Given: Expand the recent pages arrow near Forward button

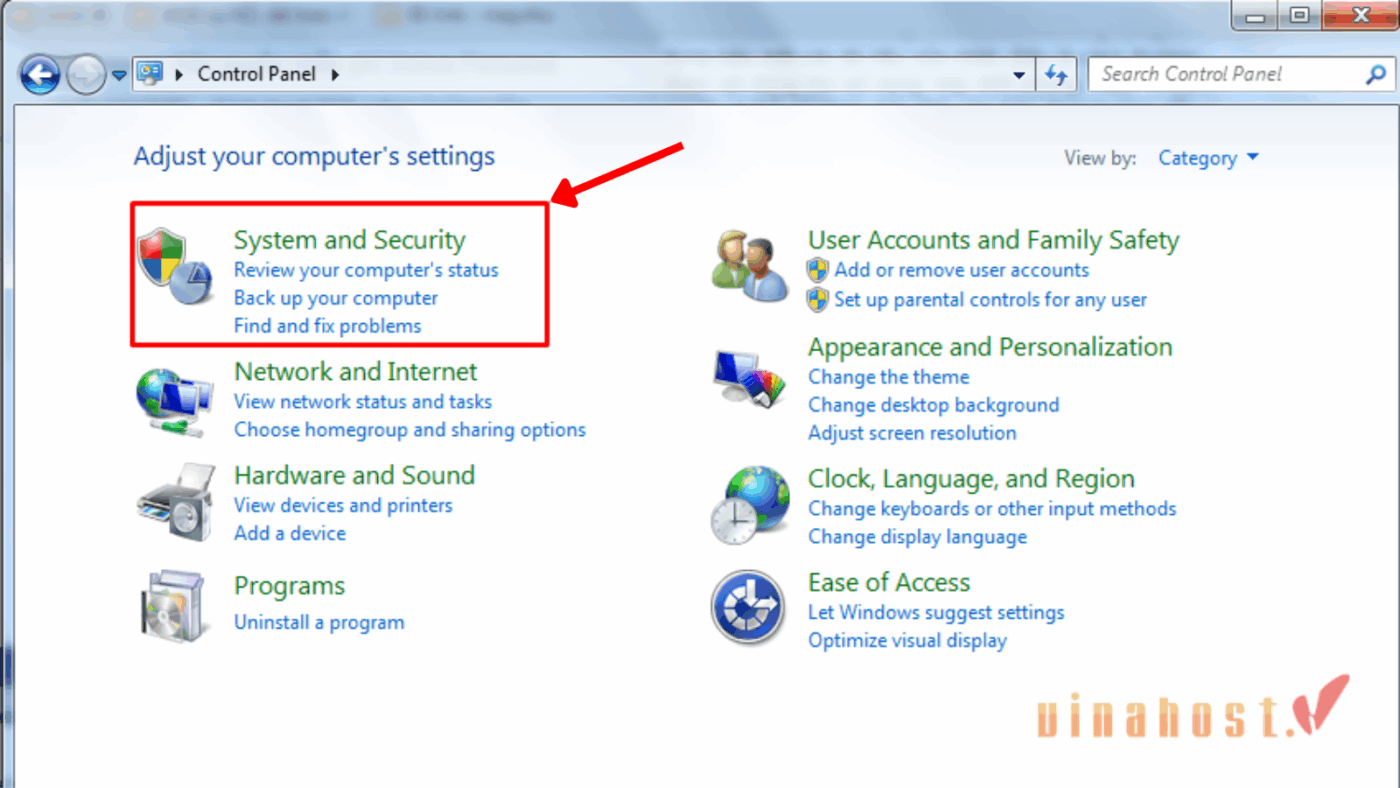Looking at the screenshot, I should click(x=119, y=75).
